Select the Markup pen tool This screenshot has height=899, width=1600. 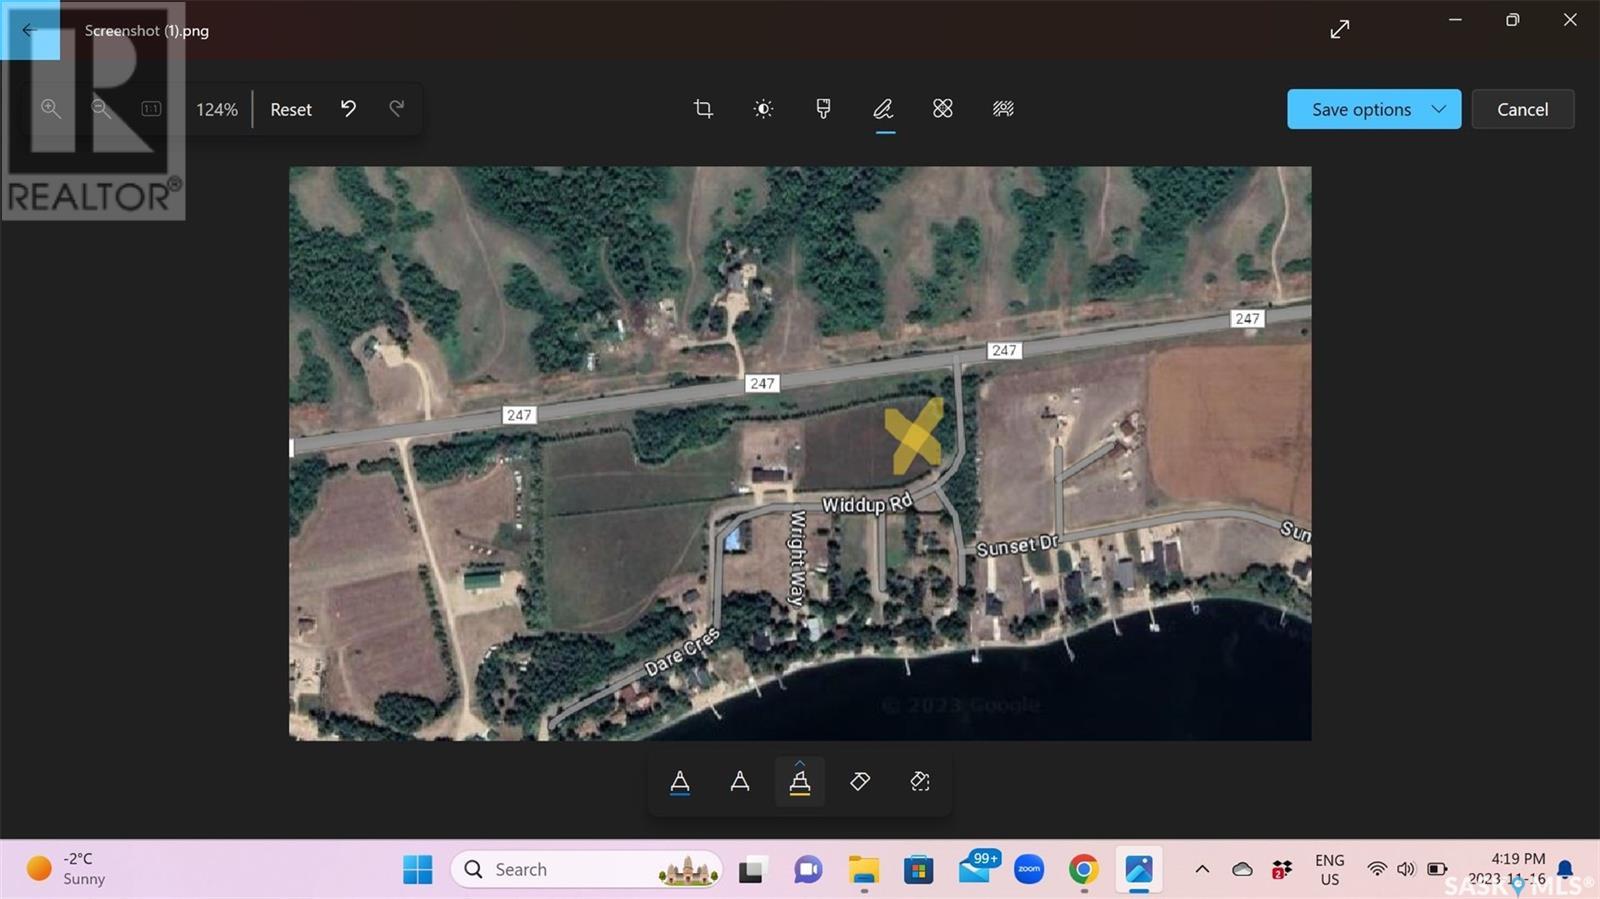click(x=883, y=109)
